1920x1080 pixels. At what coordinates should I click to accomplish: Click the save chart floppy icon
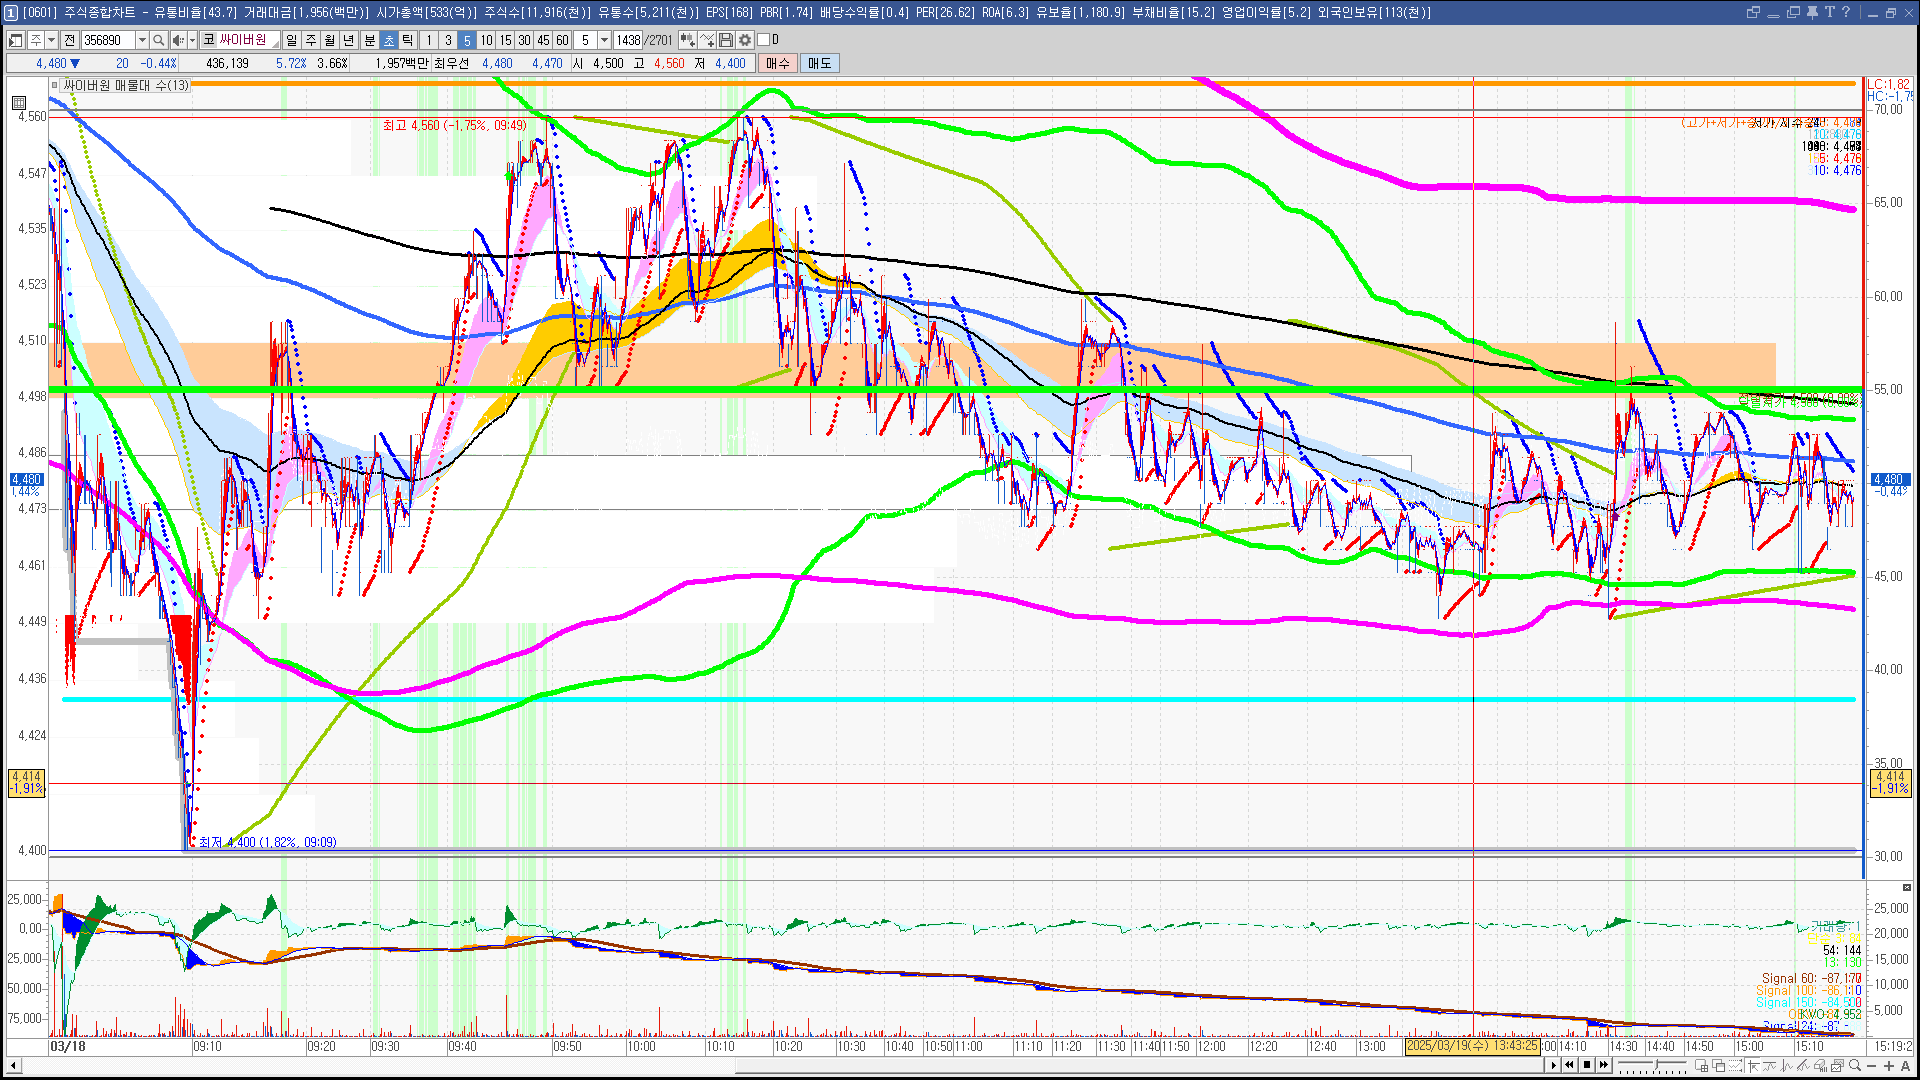726,40
